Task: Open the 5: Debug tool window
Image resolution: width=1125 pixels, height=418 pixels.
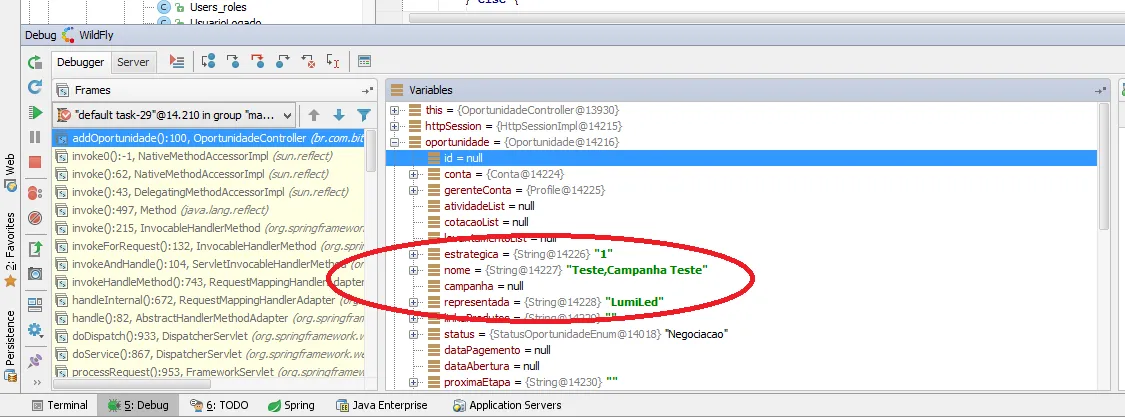Action: point(138,406)
